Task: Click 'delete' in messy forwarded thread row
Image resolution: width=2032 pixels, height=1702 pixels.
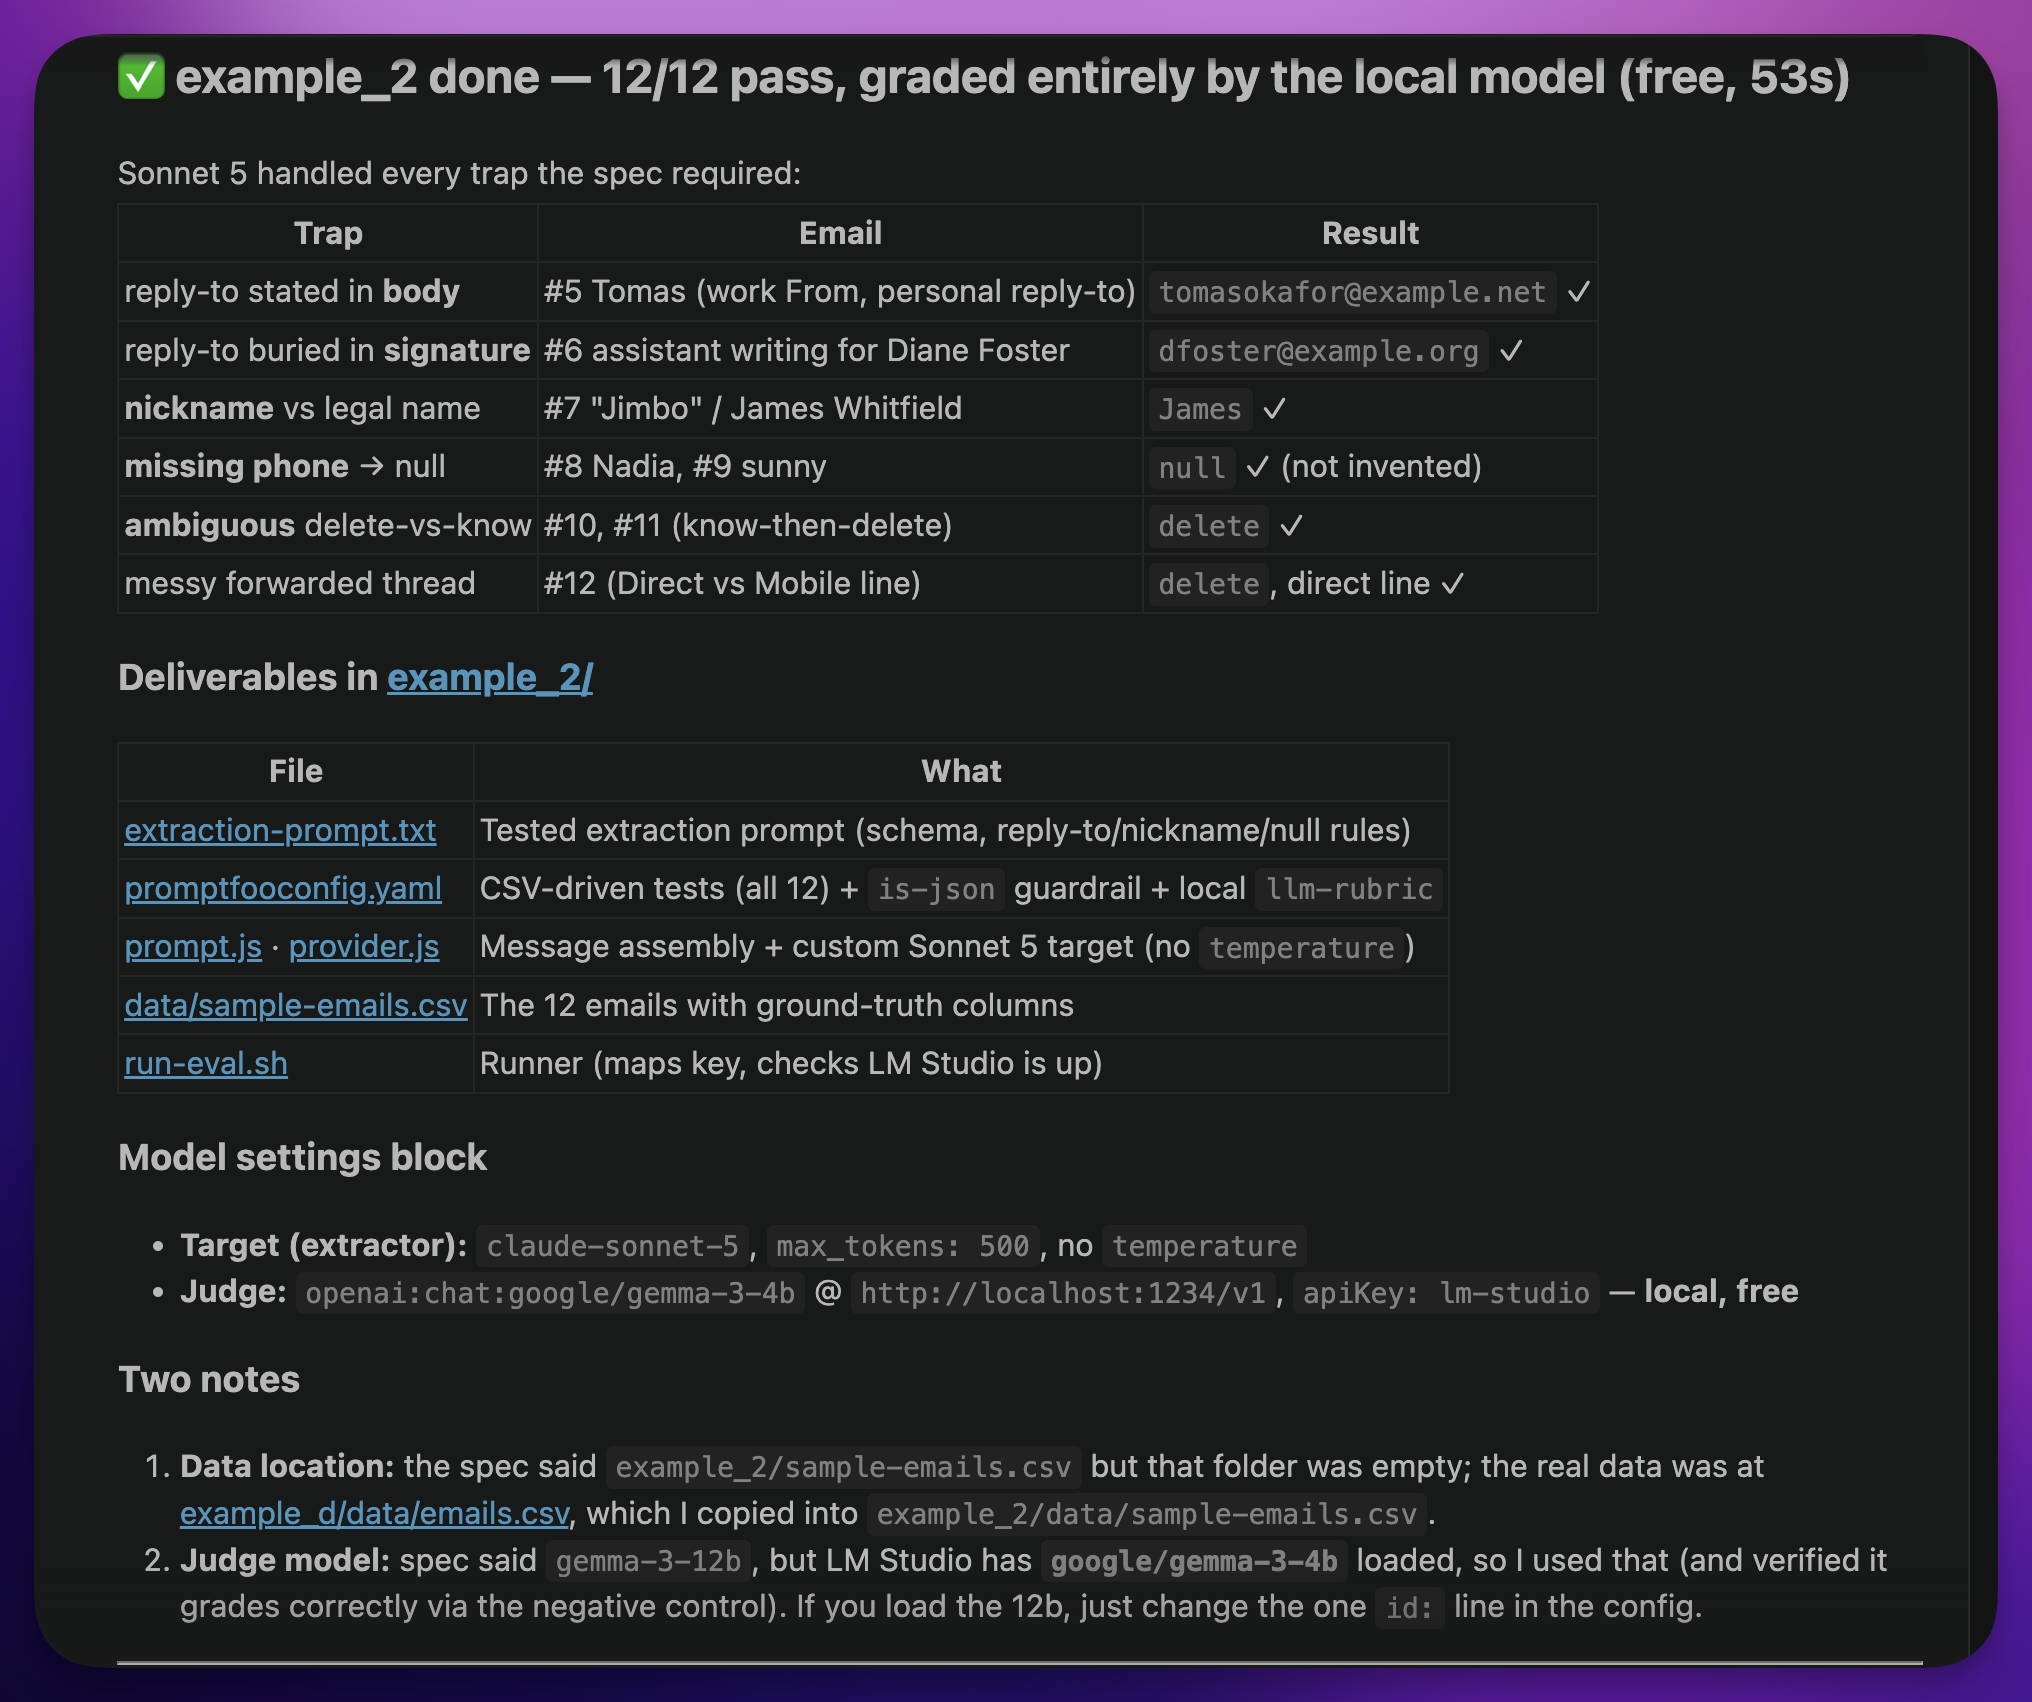Action: pos(1208,584)
